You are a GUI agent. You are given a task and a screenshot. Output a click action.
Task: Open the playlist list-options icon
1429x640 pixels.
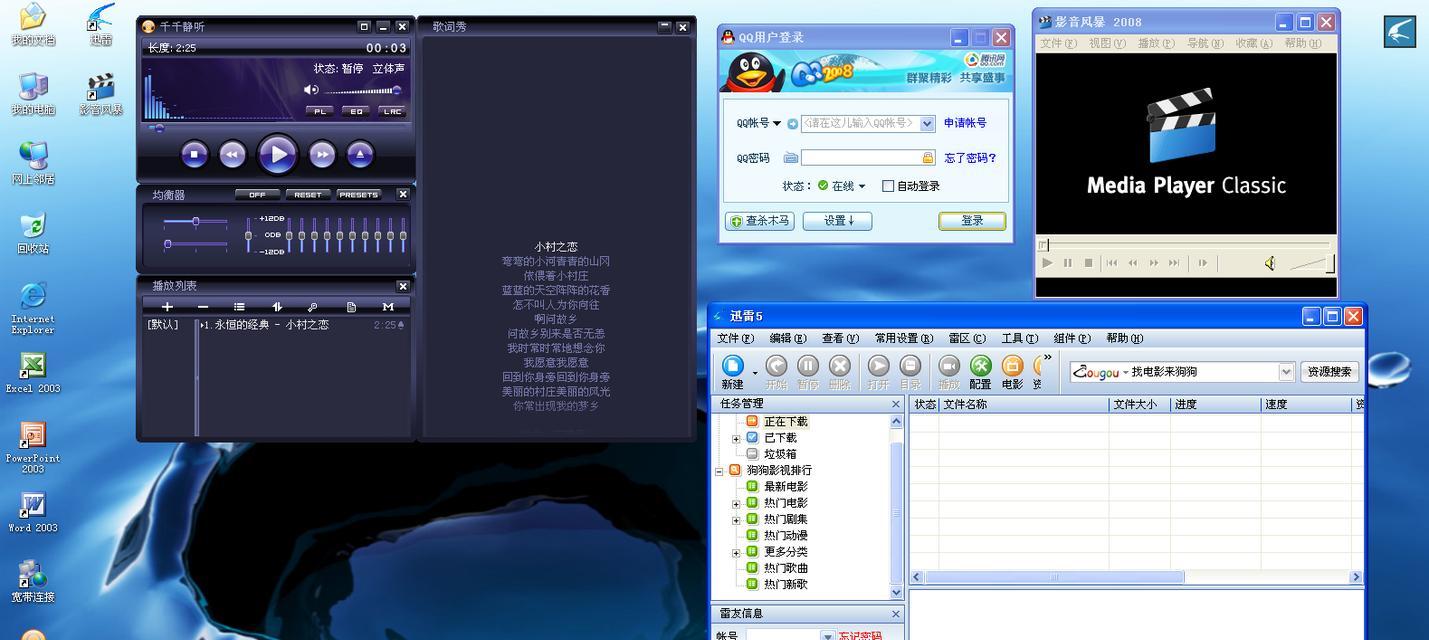(x=240, y=307)
